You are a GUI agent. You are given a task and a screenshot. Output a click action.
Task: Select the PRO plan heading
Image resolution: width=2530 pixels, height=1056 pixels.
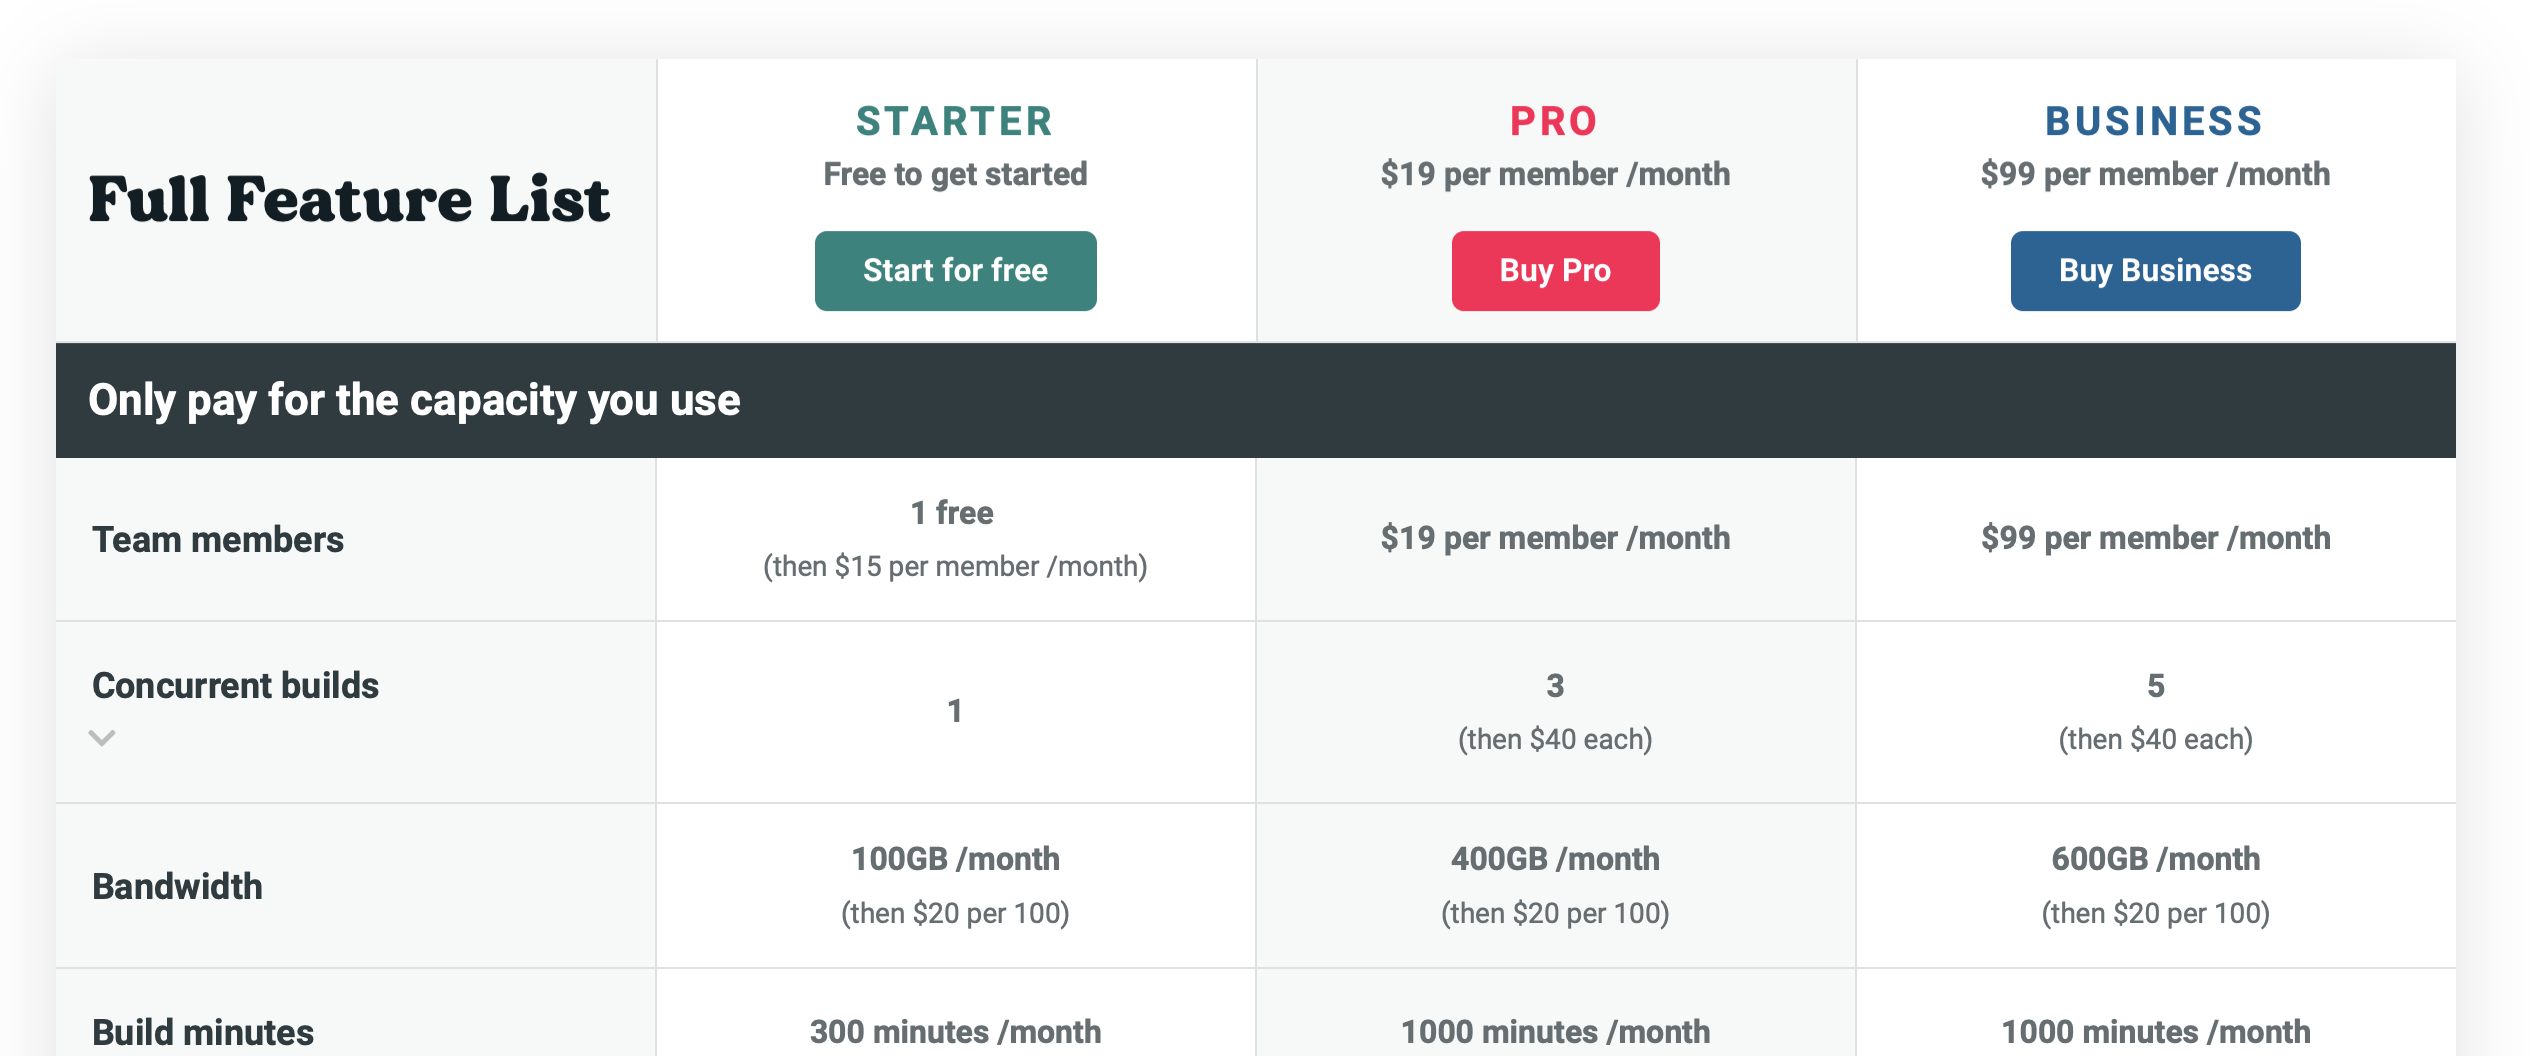point(1554,122)
